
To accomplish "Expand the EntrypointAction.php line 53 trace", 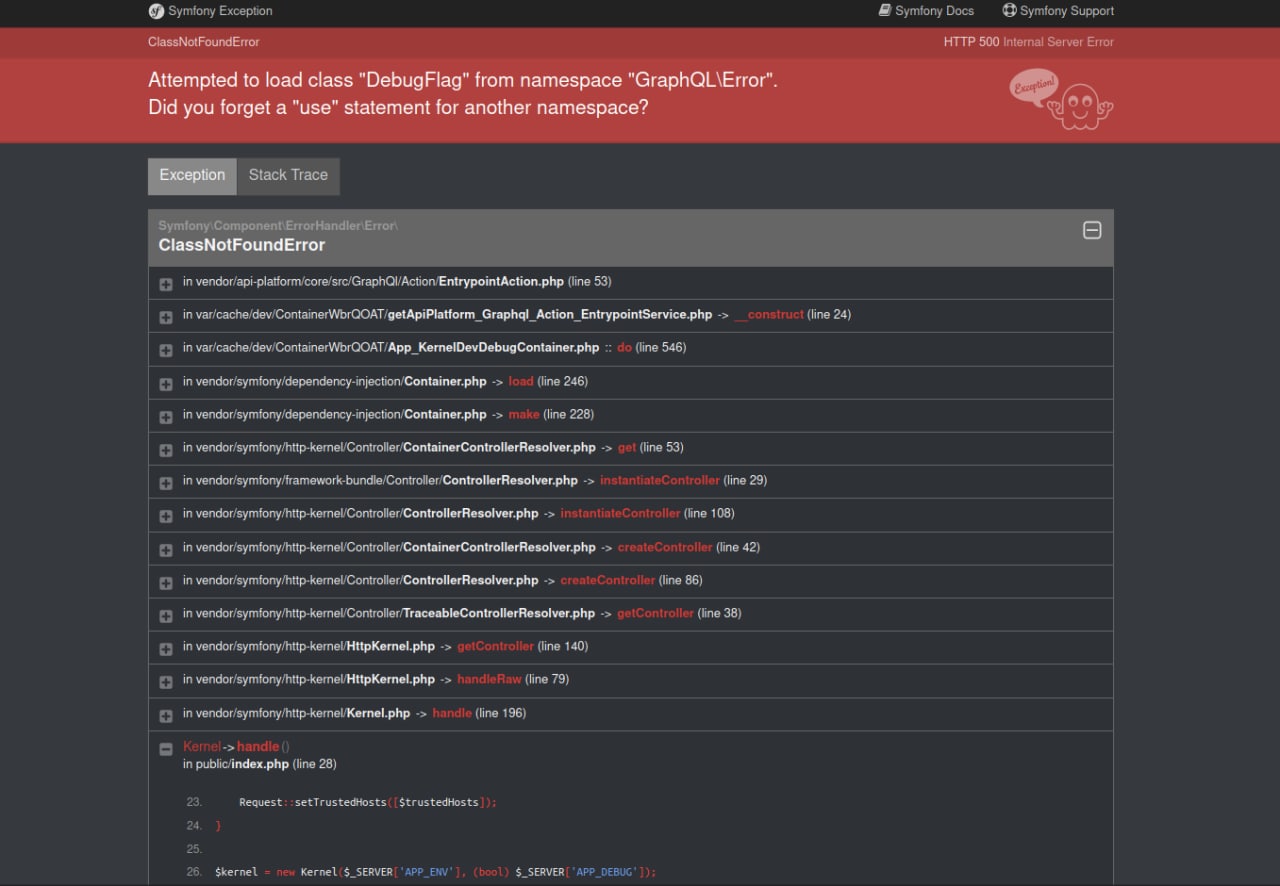I will click(x=166, y=284).
